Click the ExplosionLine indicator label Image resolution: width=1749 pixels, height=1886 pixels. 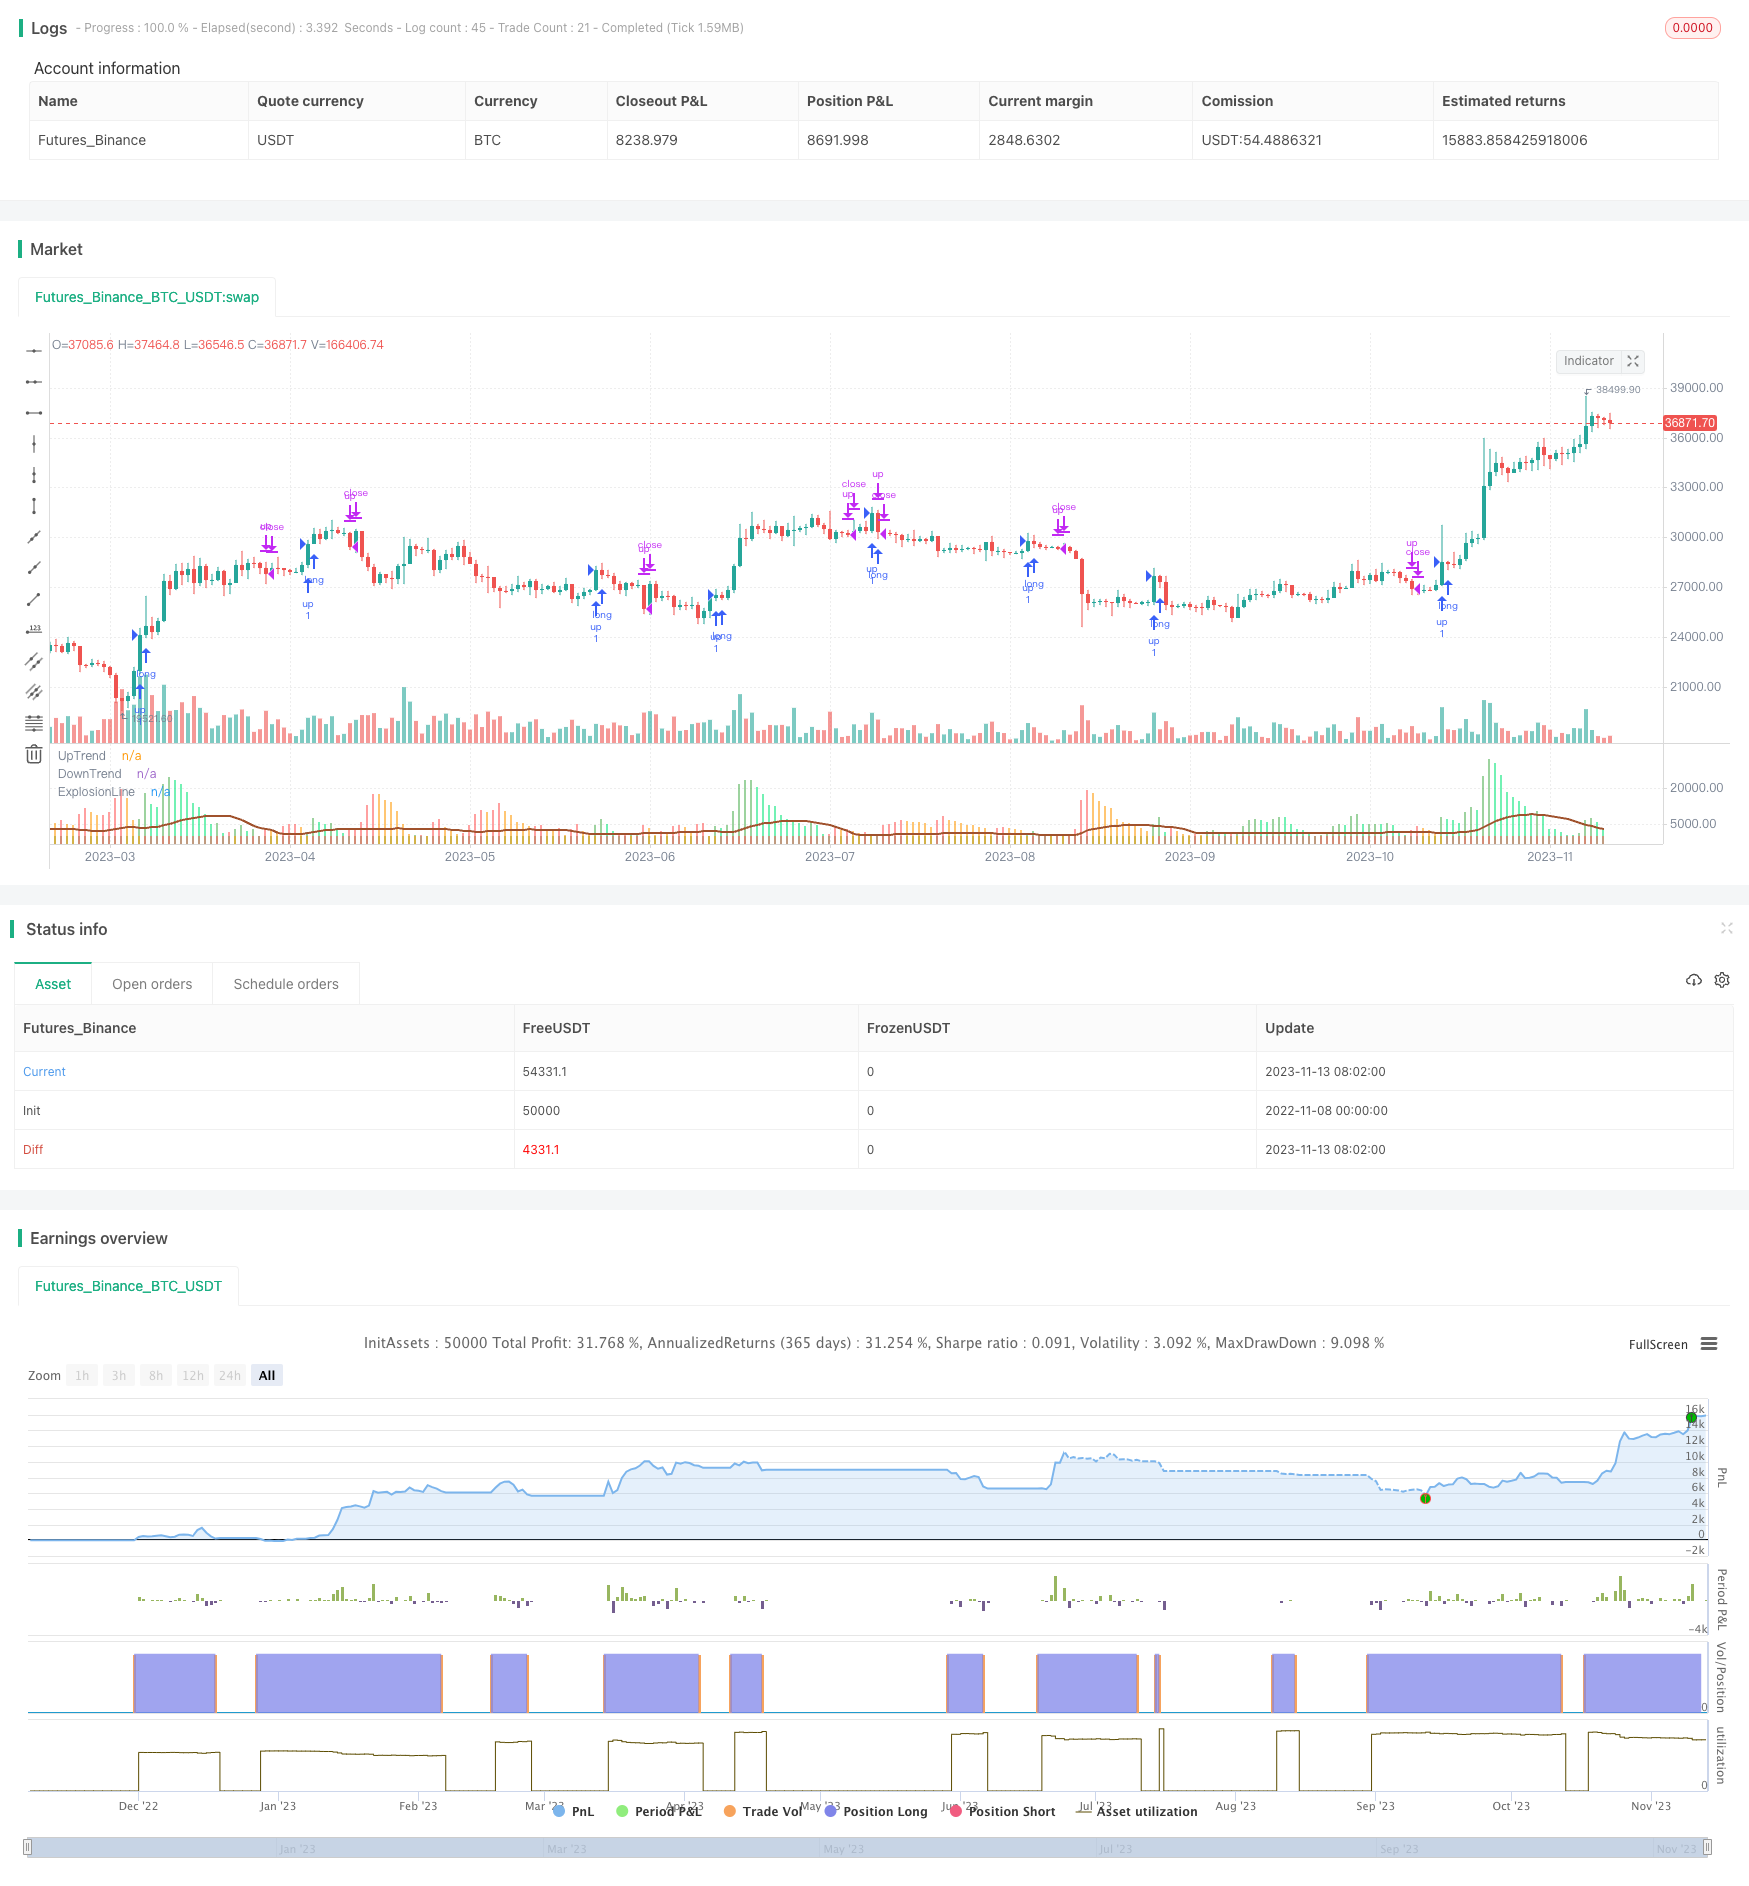pyautogui.click(x=96, y=792)
